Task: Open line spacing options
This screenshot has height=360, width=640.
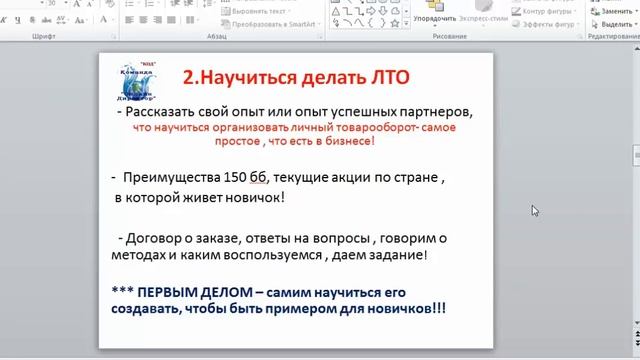Action: coord(208,4)
